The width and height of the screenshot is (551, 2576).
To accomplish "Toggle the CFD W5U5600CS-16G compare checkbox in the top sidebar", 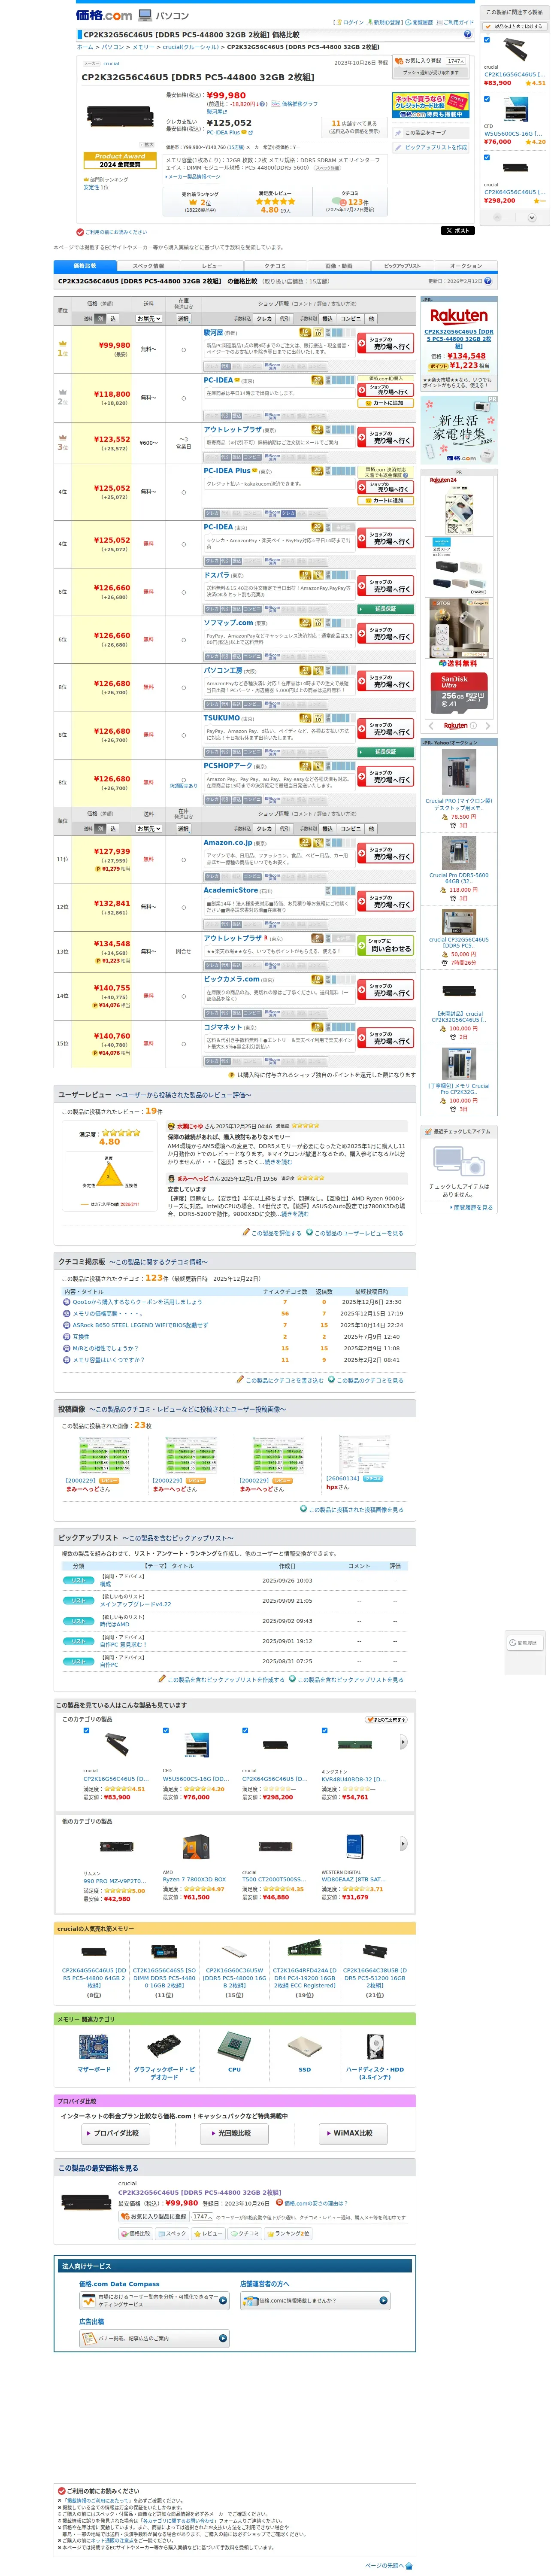I will pos(487,99).
